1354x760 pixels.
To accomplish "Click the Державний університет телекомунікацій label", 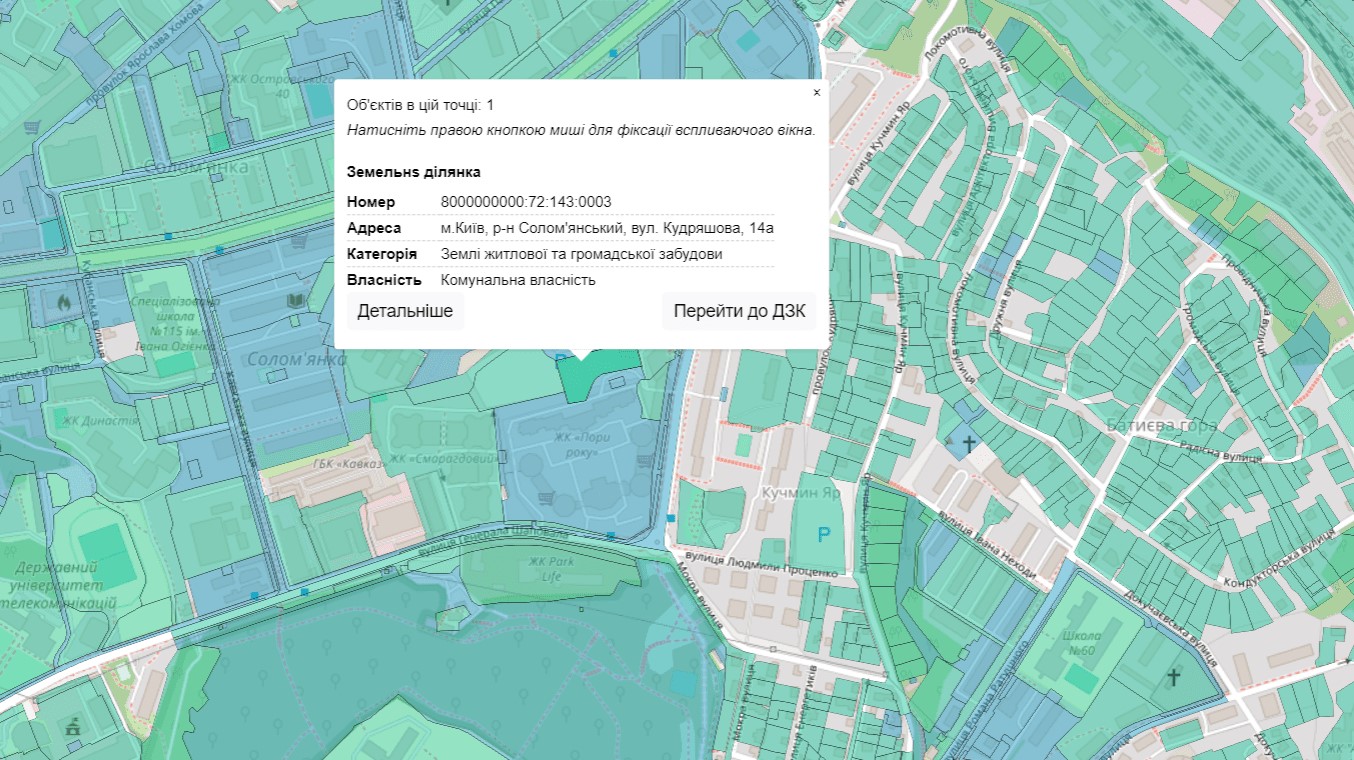I will (58, 586).
